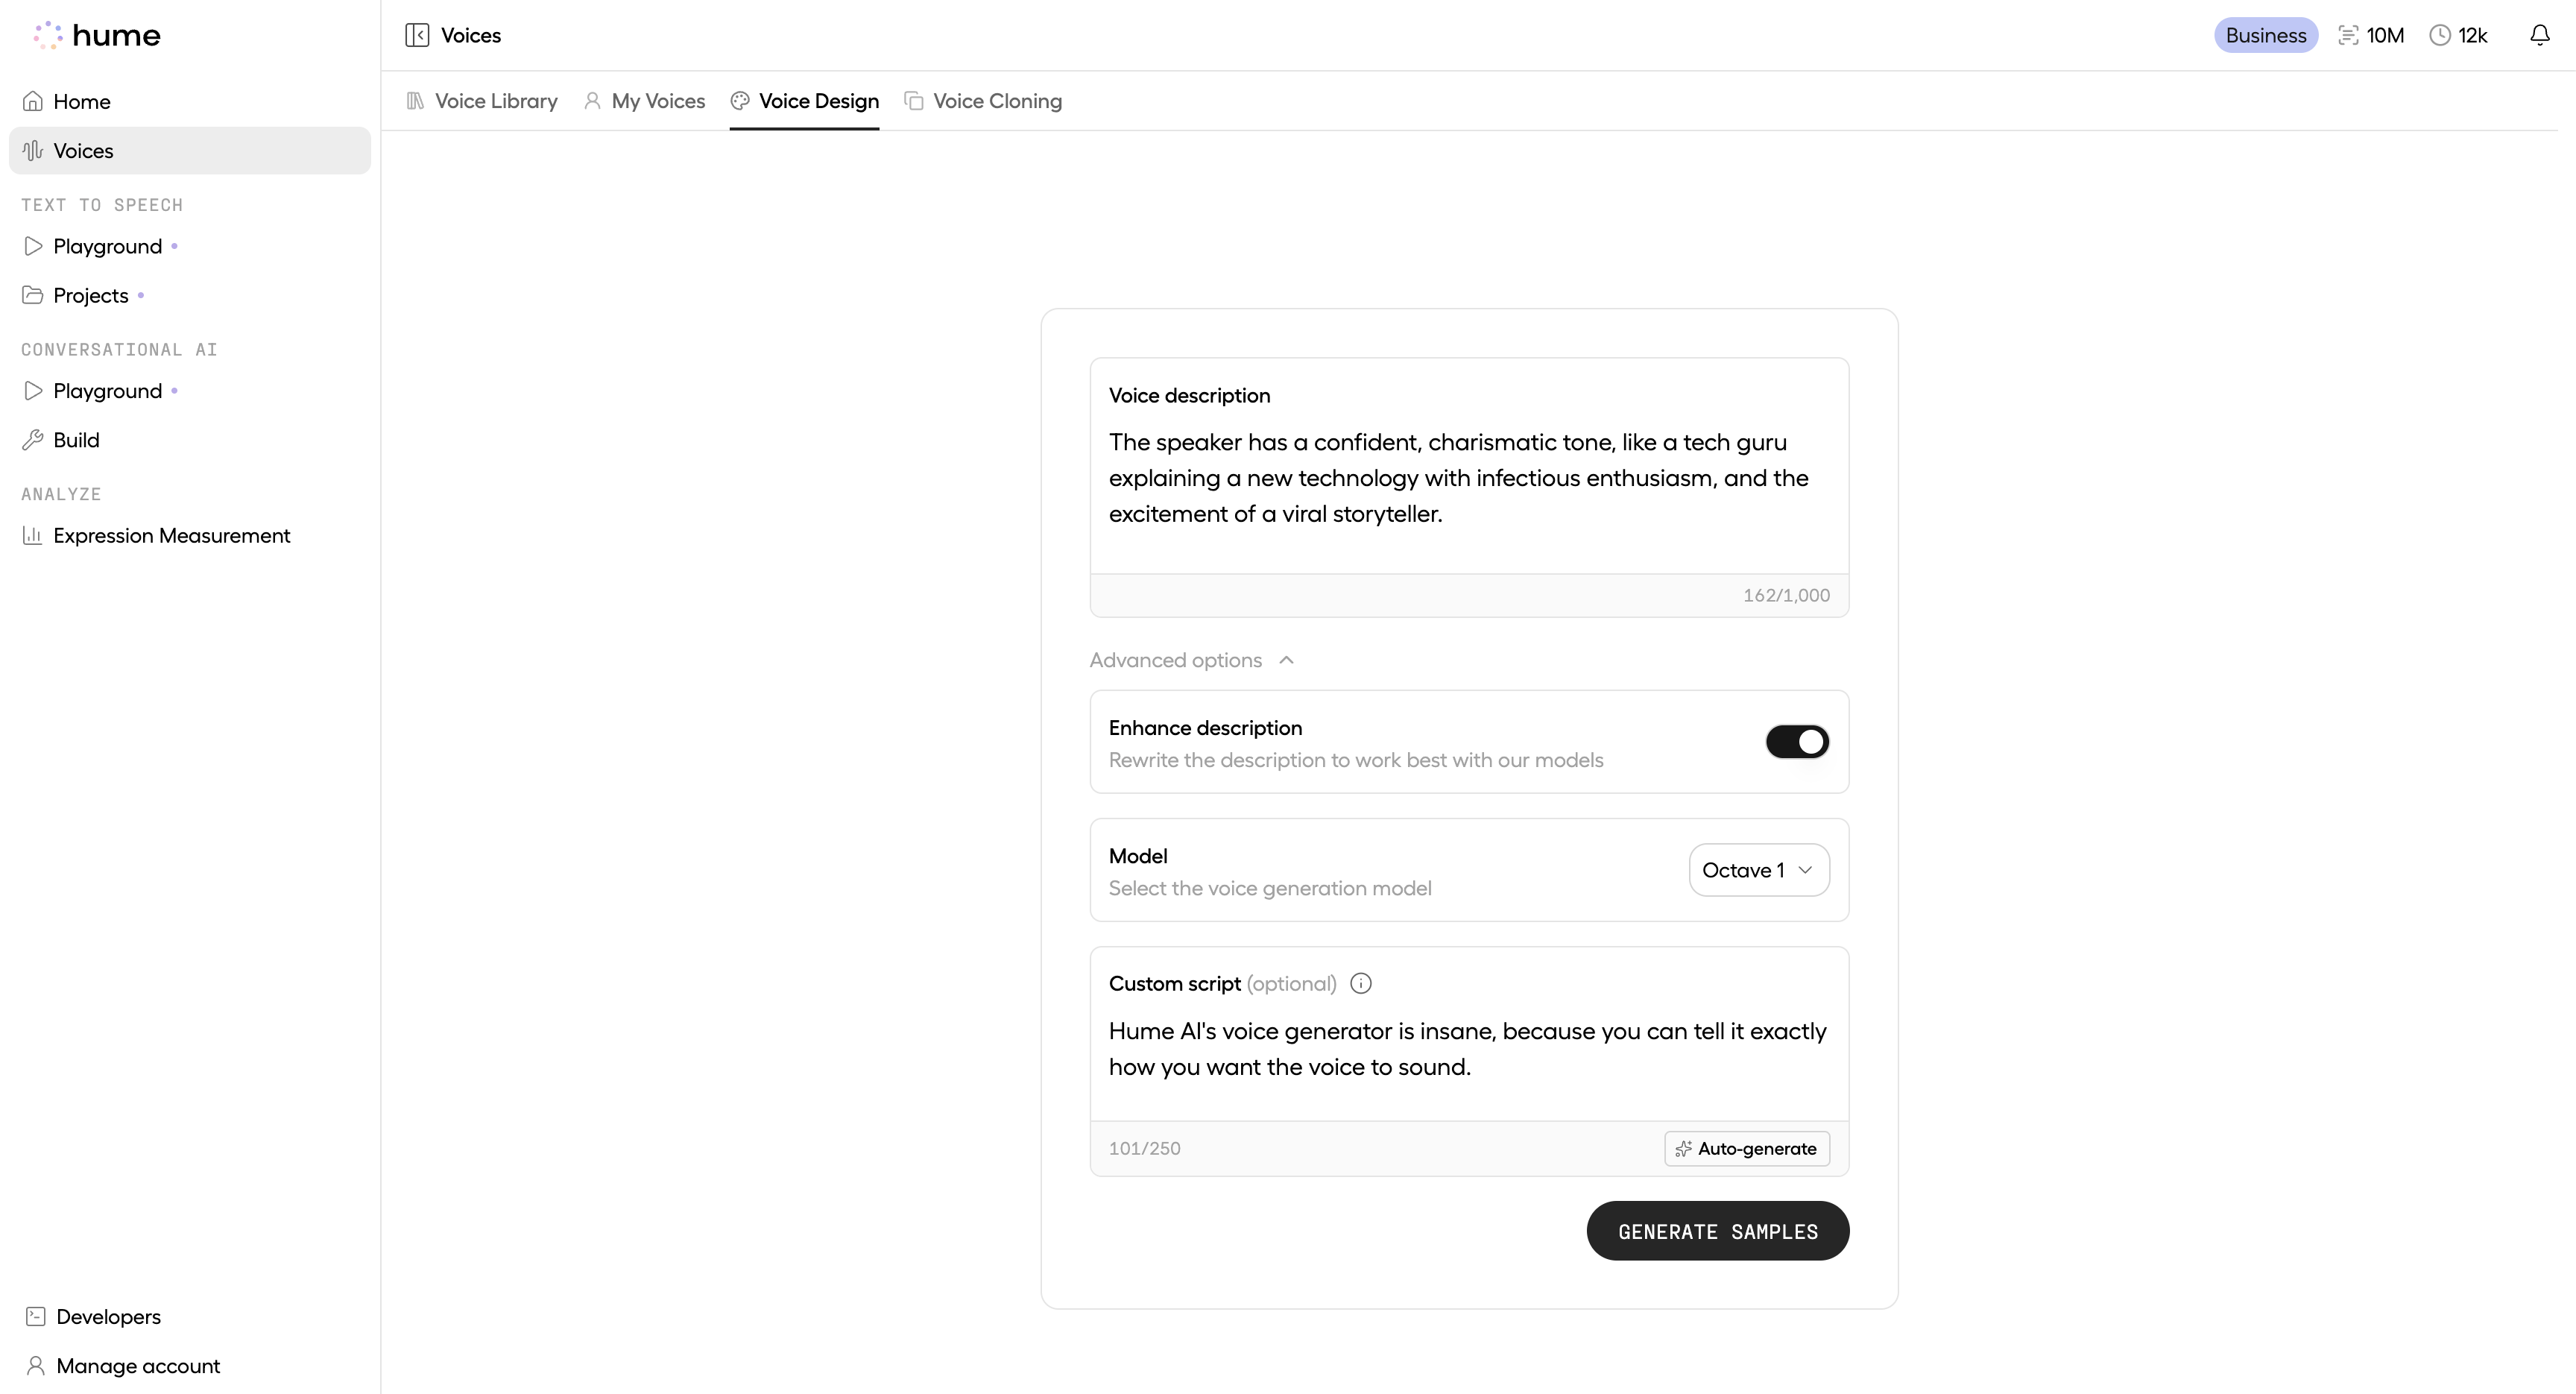Select Expression Measurement in the sidebar
This screenshot has height=1394, width=2576.
[171, 536]
